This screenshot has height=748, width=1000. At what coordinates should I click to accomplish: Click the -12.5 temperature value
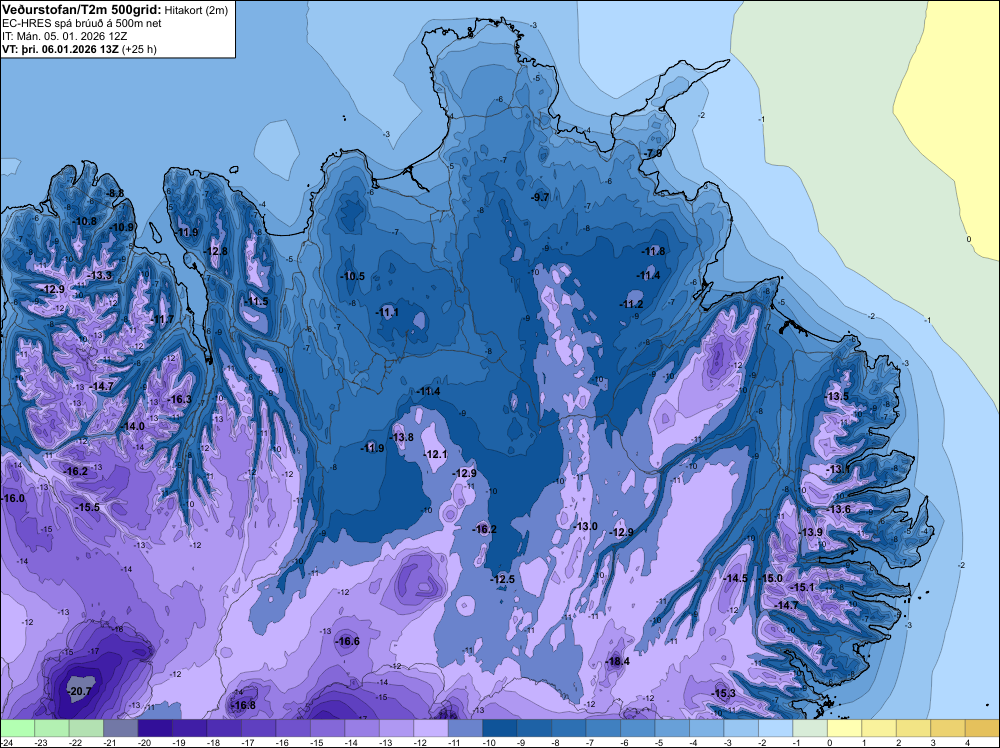503,579
